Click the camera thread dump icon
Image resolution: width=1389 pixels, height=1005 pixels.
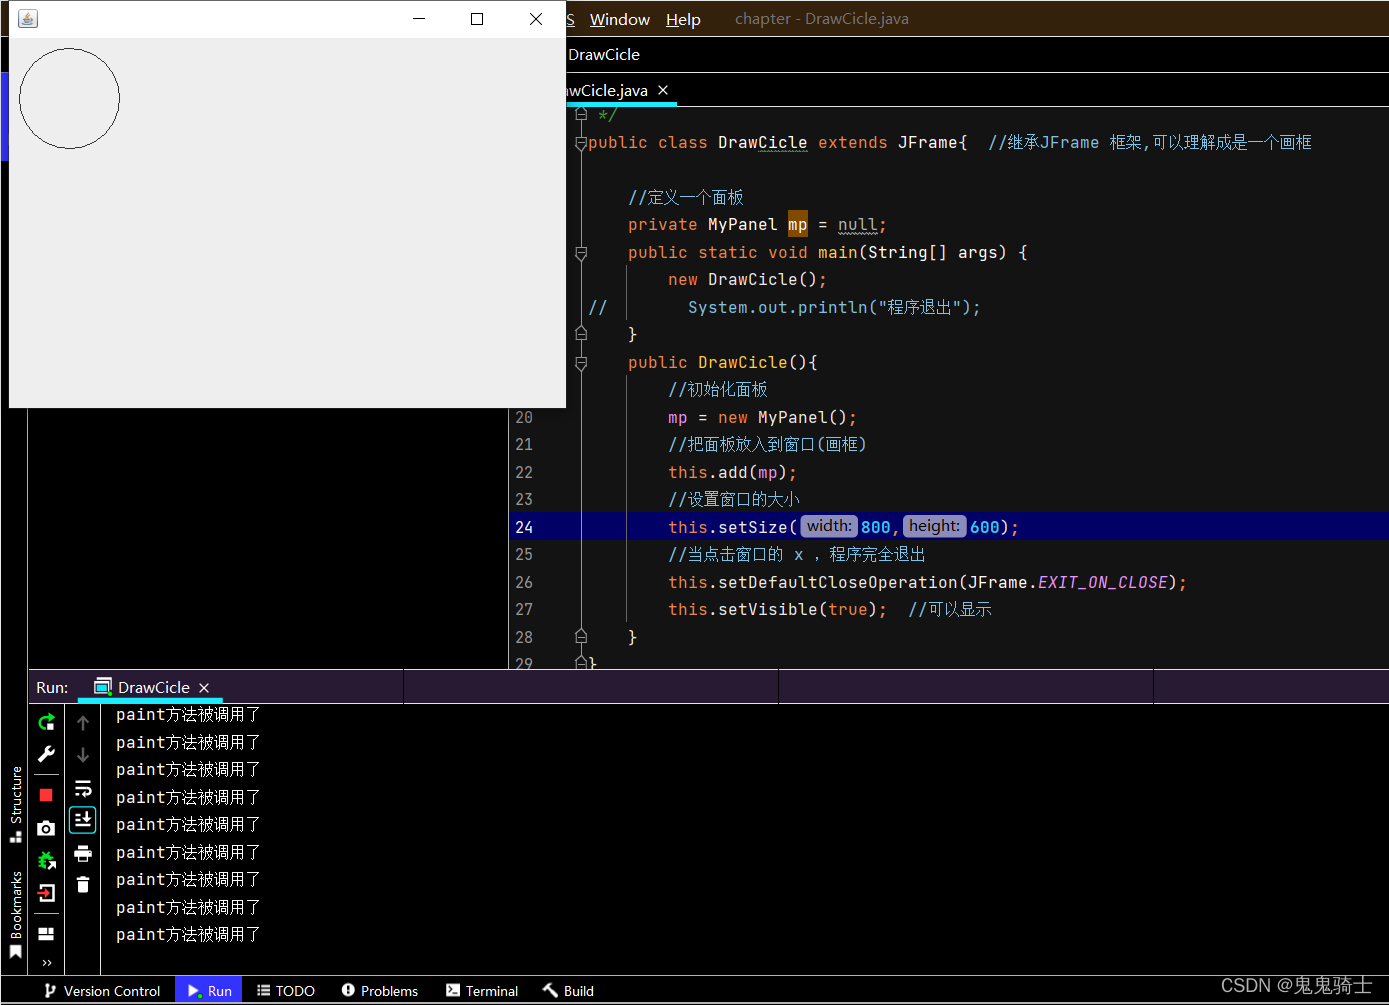[46, 828]
